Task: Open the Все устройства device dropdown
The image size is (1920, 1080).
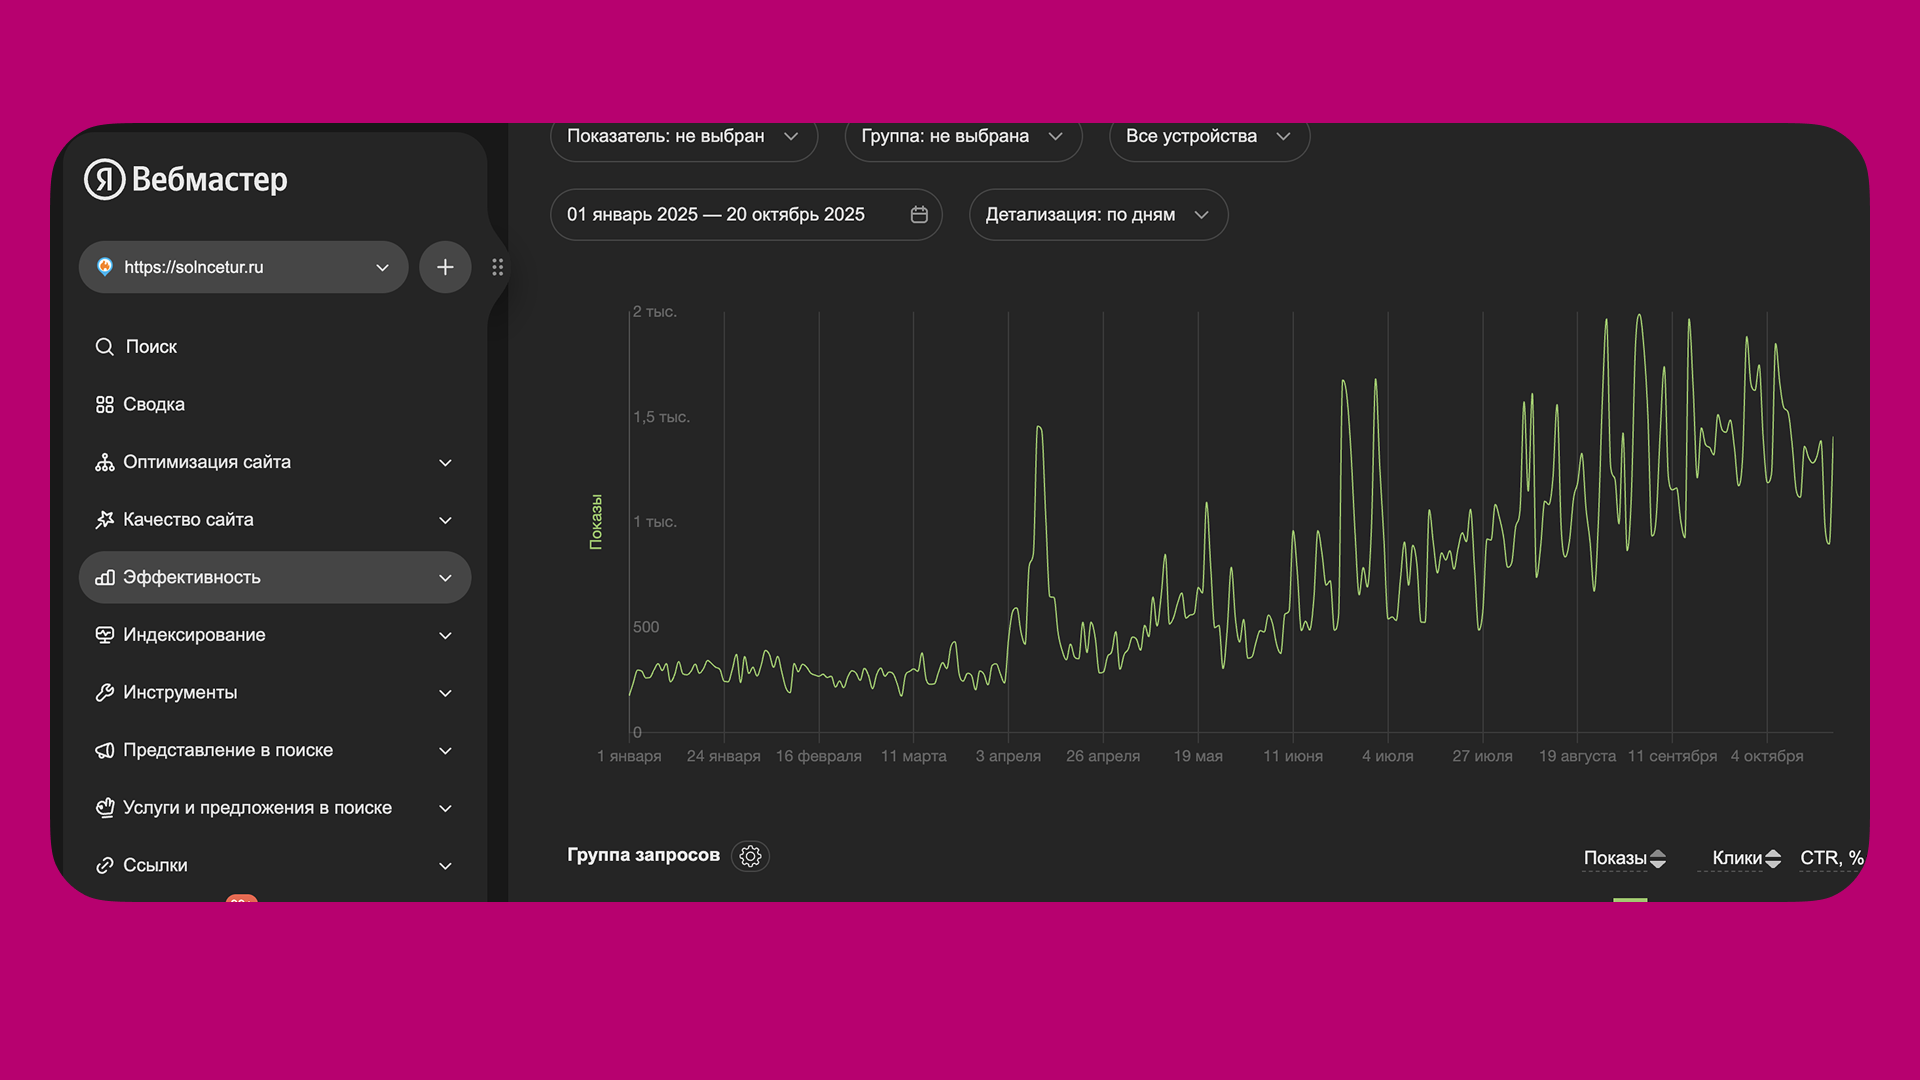Action: 1208,137
